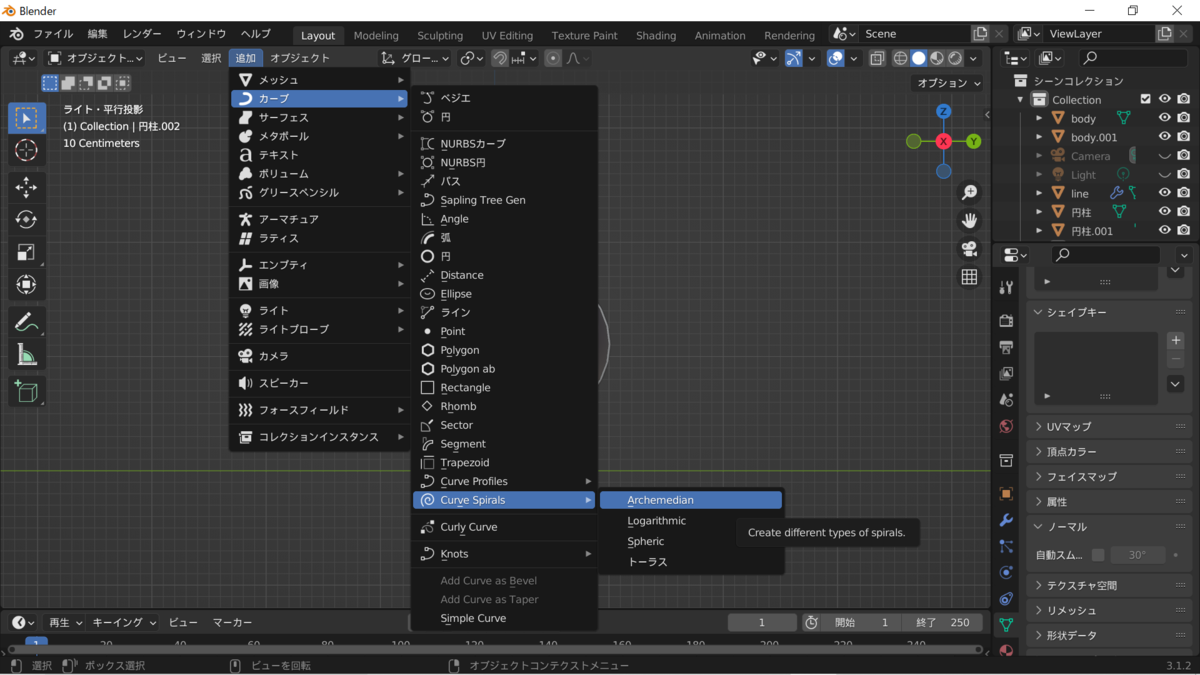The image size is (1200, 675).
Task: Open the ファイル menu
Action: tap(53, 34)
